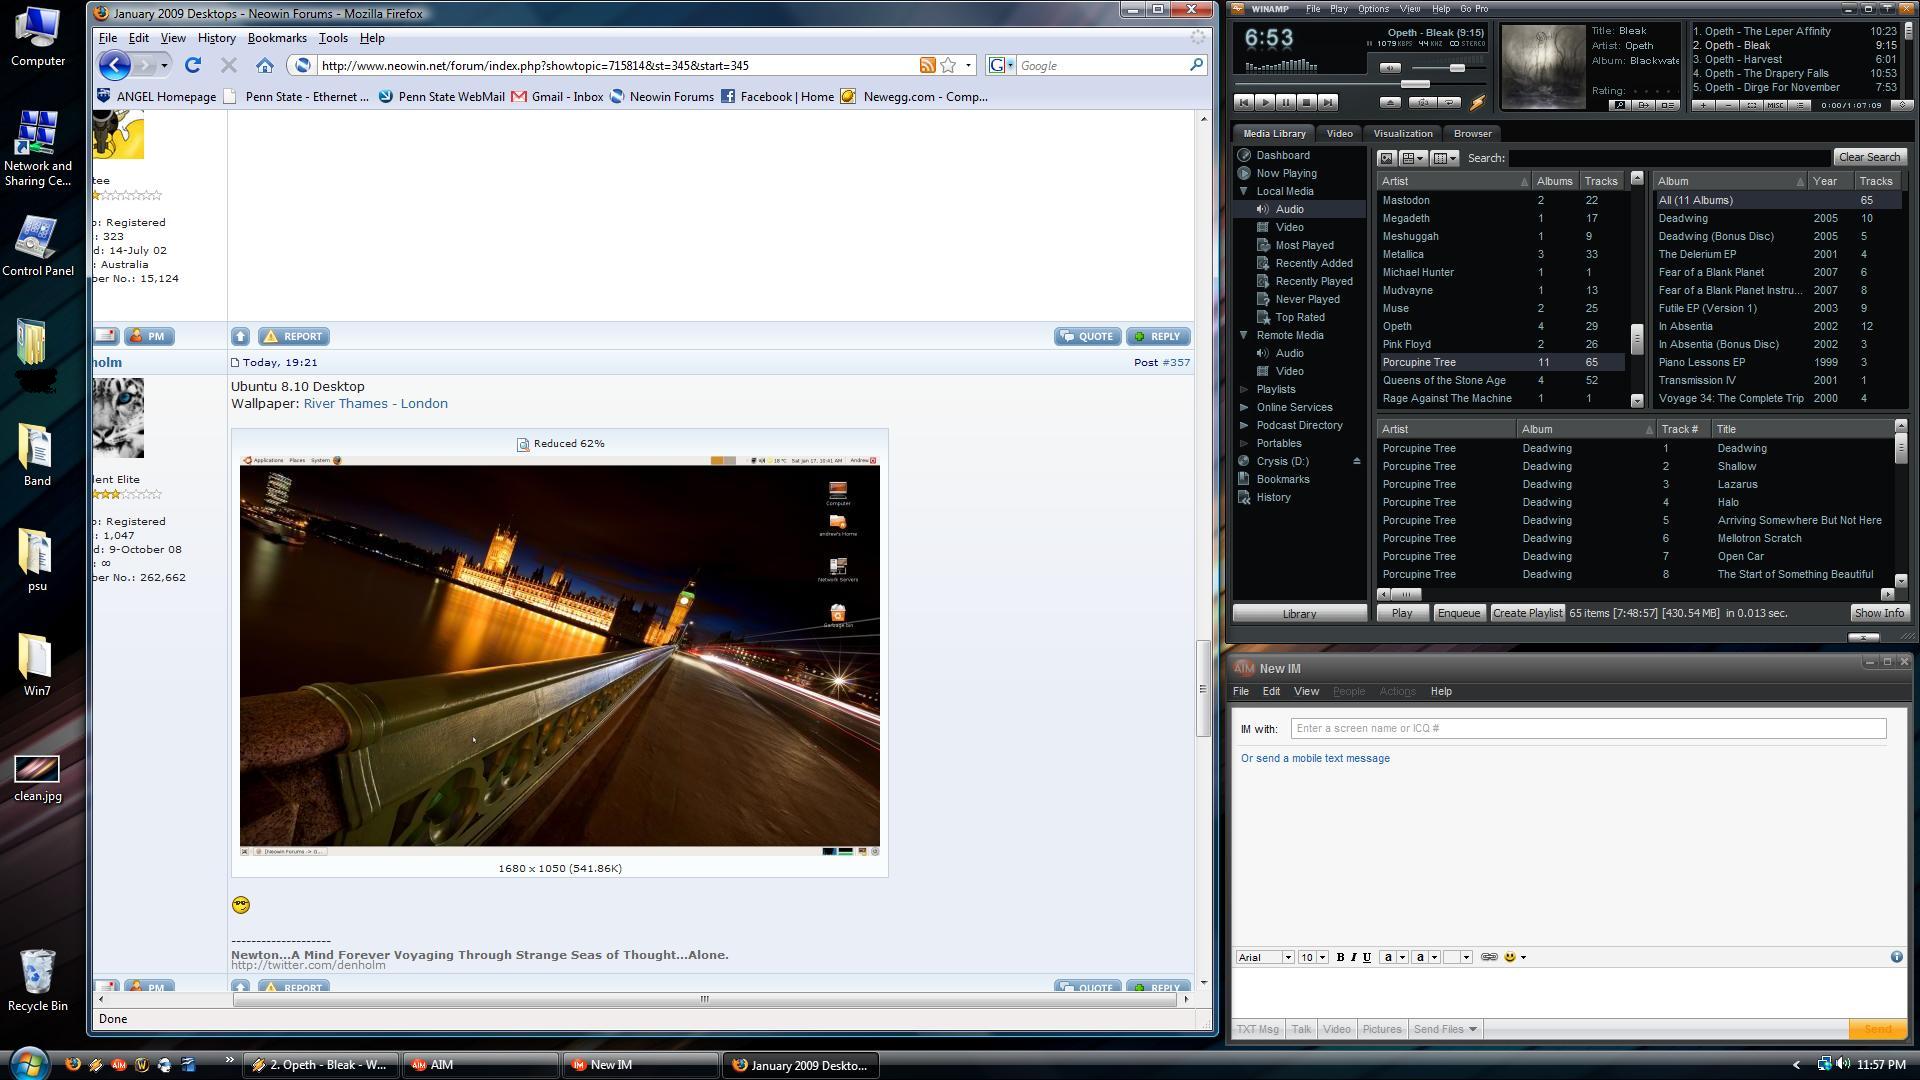Reload the page in Firefox
This screenshot has height=1080, width=1920.
[193, 66]
